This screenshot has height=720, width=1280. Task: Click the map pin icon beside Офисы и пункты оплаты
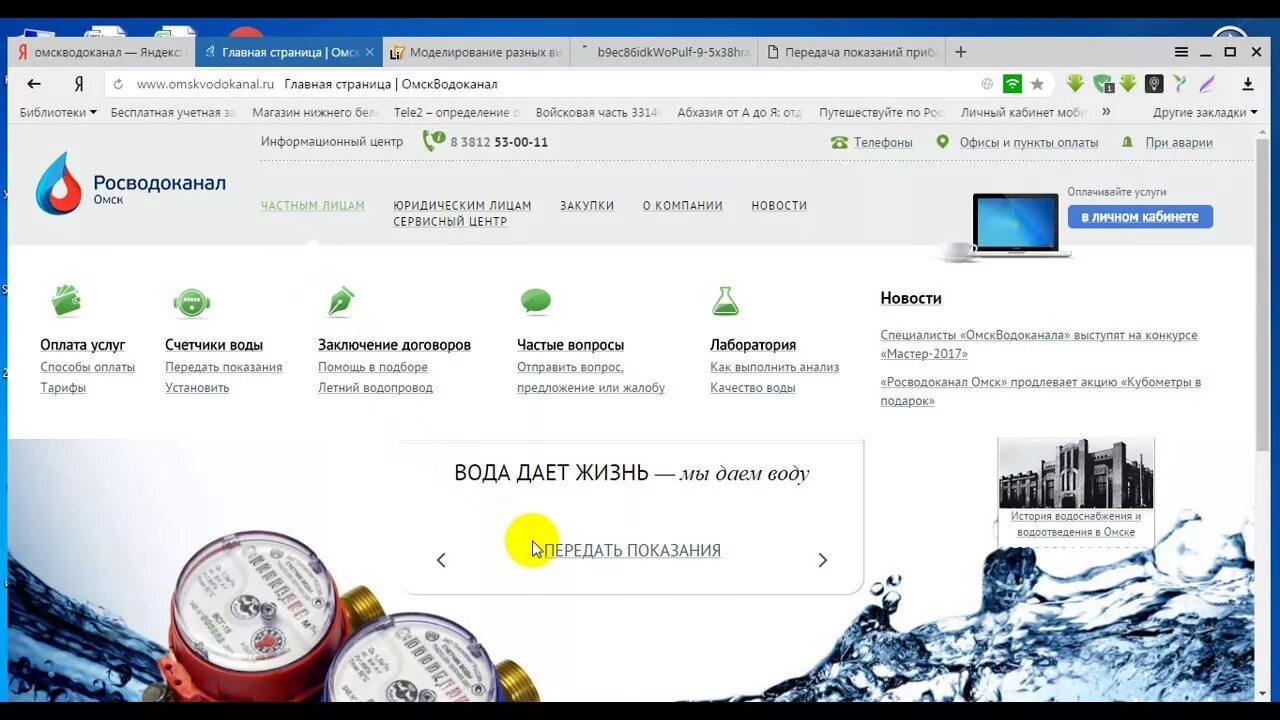942,142
